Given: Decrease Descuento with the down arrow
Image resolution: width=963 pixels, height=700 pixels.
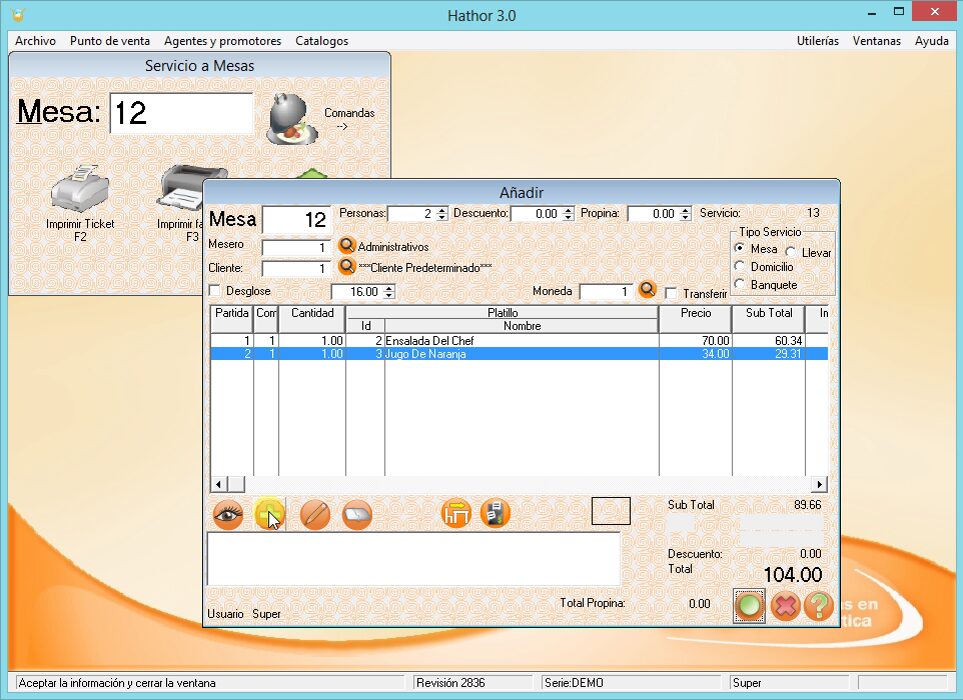Looking at the screenshot, I should 568,217.
